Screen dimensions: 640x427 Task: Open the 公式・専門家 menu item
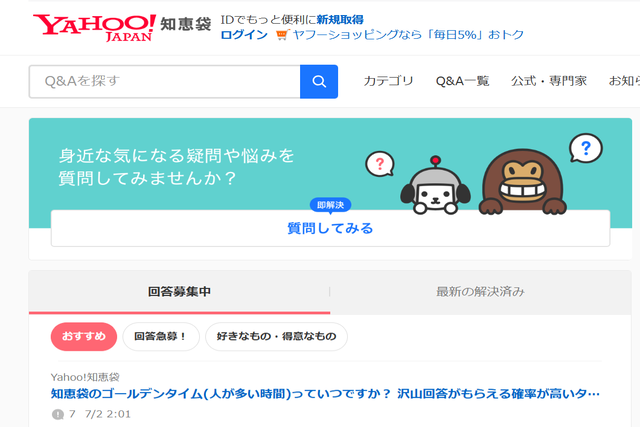(x=548, y=82)
